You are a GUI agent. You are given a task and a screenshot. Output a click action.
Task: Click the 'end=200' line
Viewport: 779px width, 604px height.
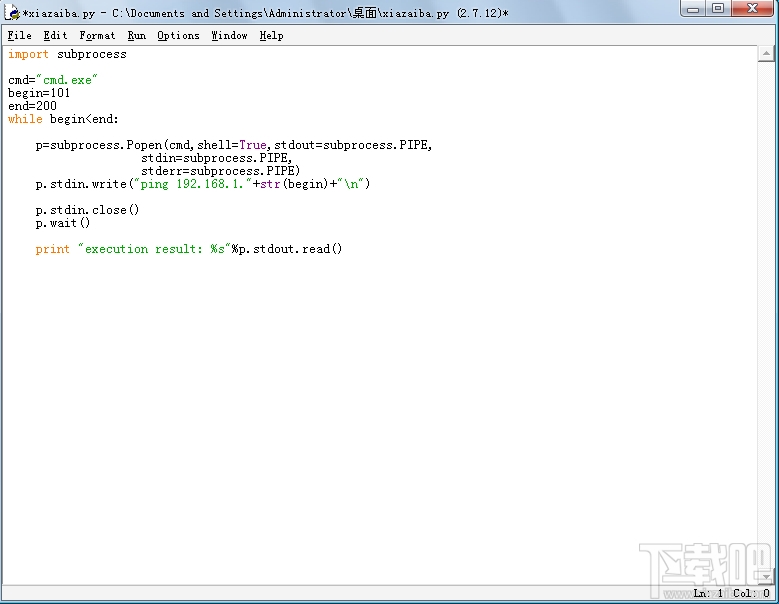(x=32, y=106)
